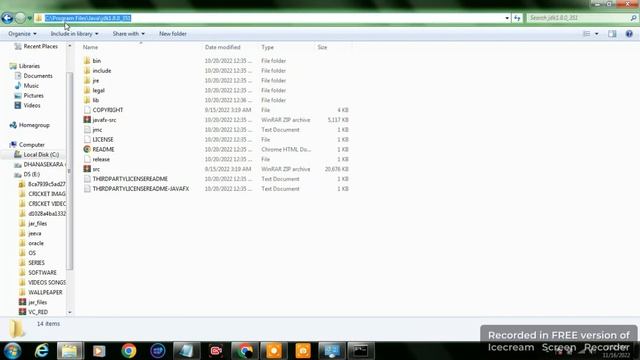Go back with the Back arrow button
The height and width of the screenshot is (360, 640).
click(7, 18)
